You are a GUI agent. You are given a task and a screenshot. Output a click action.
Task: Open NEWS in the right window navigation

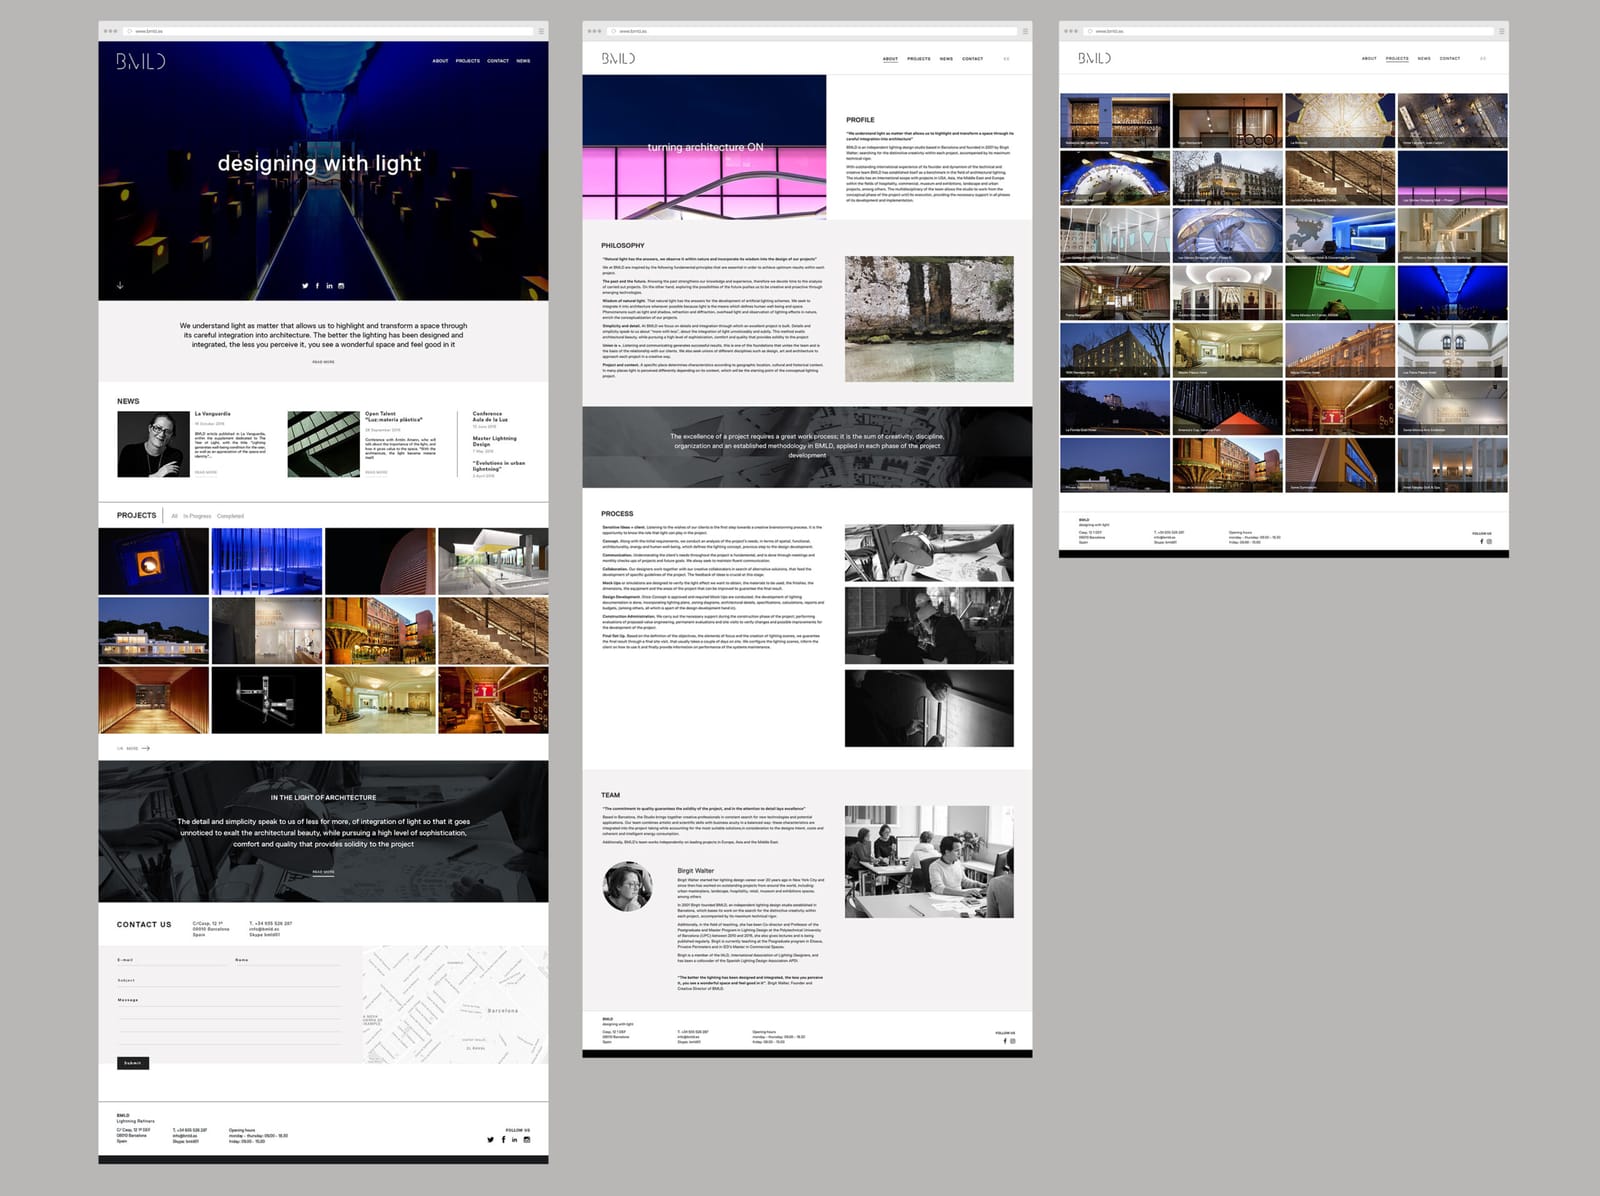(1424, 59)
